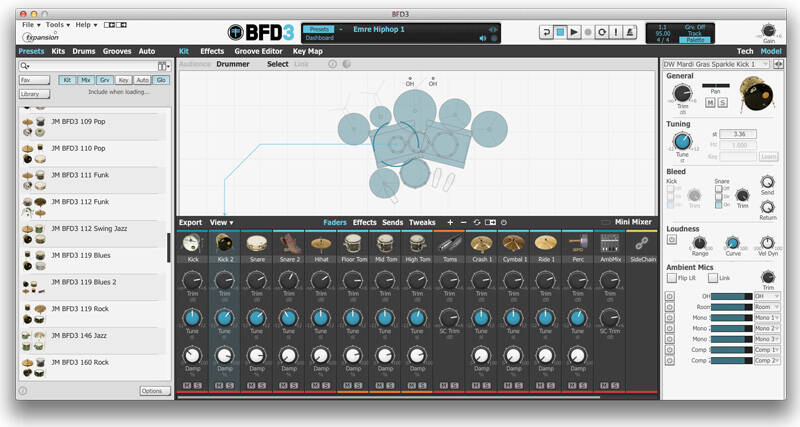Viewport: 800px width, 427px height.
Task: Show the mixer Sends view
Action: pos(392,222)
